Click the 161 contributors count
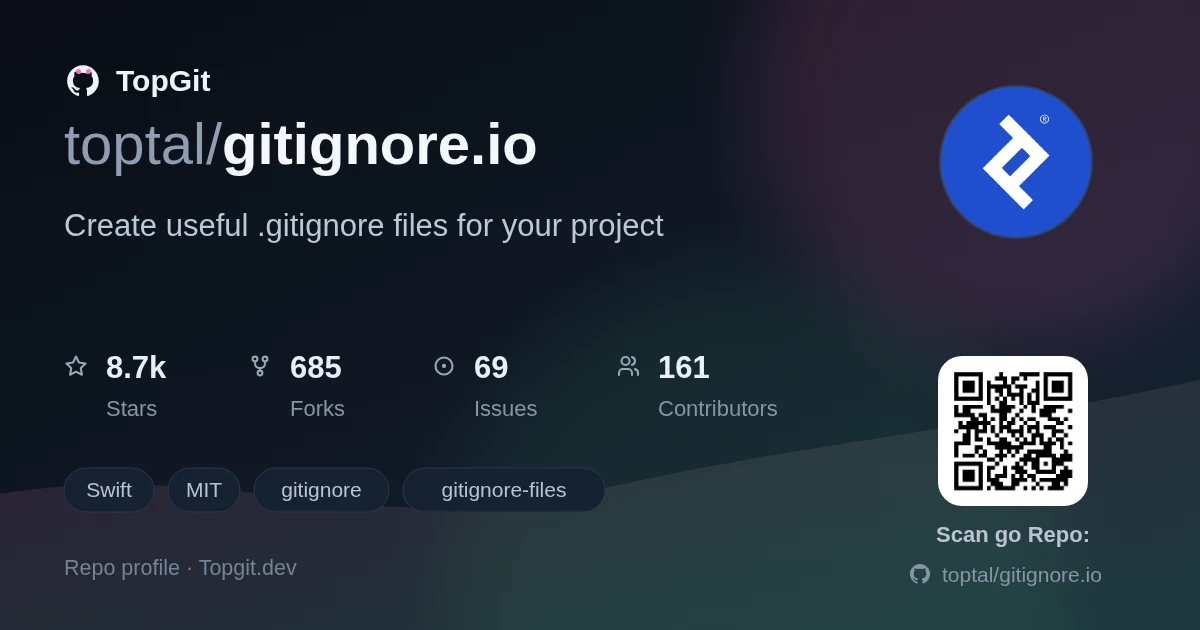 [684, 367]
